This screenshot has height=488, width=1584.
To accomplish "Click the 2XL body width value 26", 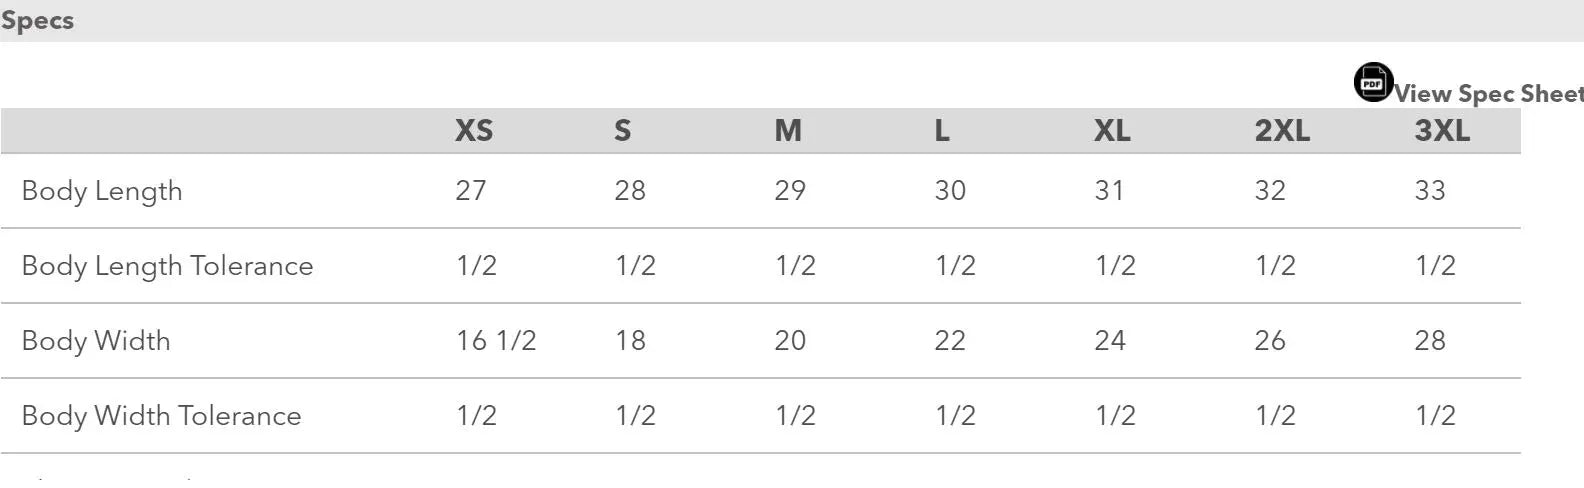I will tap(1270, 341).
